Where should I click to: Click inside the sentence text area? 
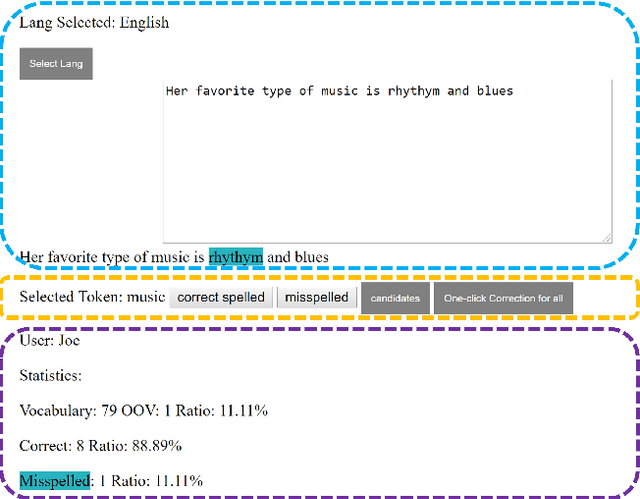point(387,160)
